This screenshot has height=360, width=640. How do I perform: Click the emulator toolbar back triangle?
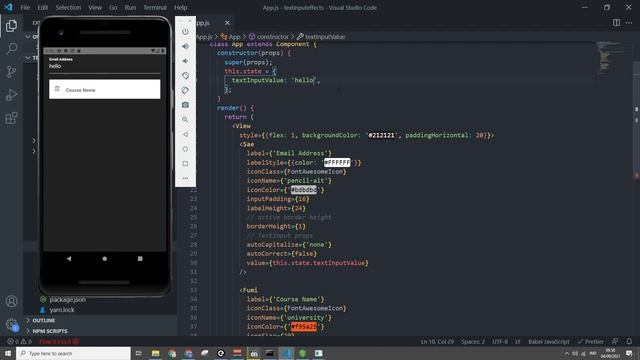(x=185, y=134)
